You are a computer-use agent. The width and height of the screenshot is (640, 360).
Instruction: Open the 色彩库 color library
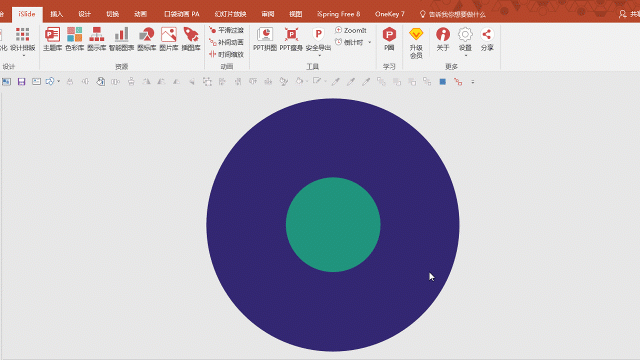(75, 39)
